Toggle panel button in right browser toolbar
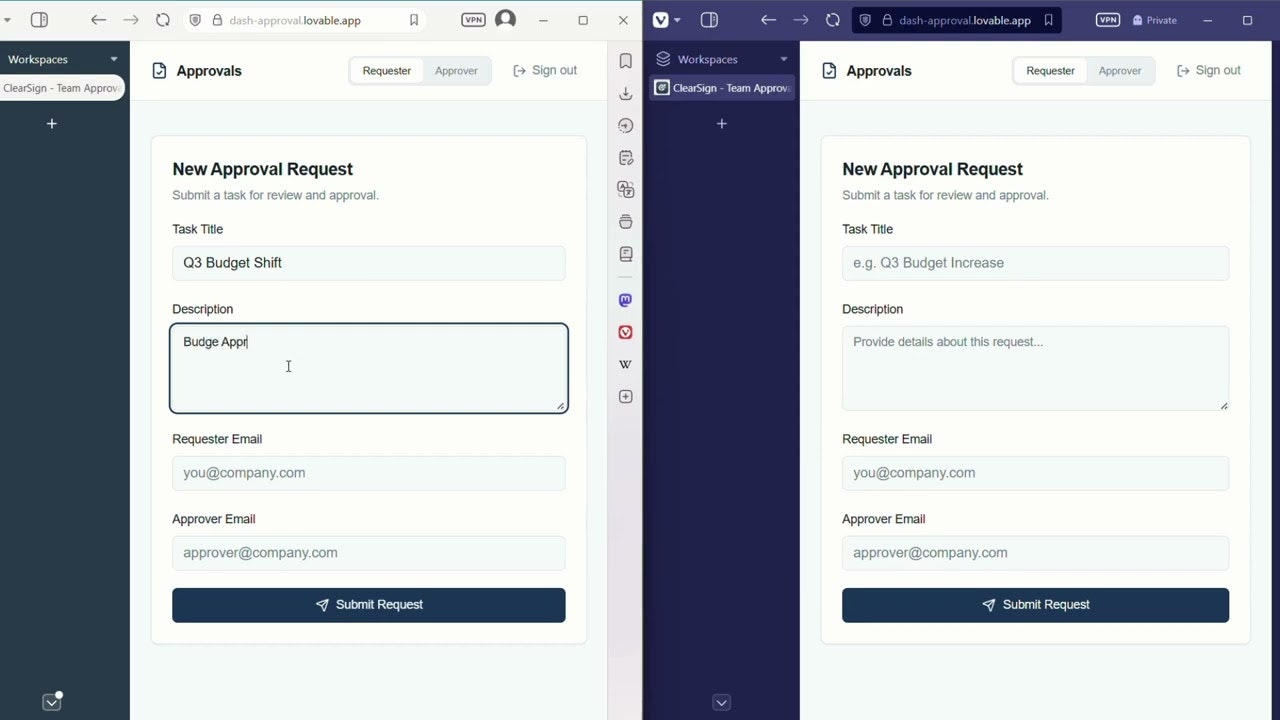1280x720 pixels. 709,20
